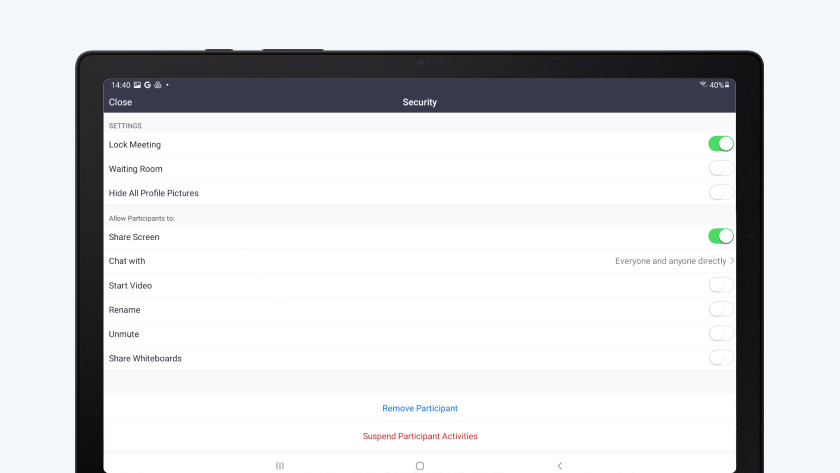The image size is (840, 473).
Task: Tap the Android recent apps icon
Action: (x=280, y=466)
